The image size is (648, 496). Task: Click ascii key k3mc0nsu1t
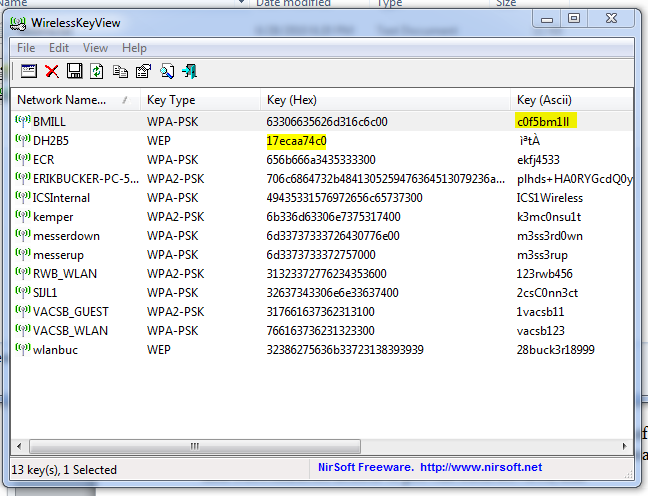[549, 217]
